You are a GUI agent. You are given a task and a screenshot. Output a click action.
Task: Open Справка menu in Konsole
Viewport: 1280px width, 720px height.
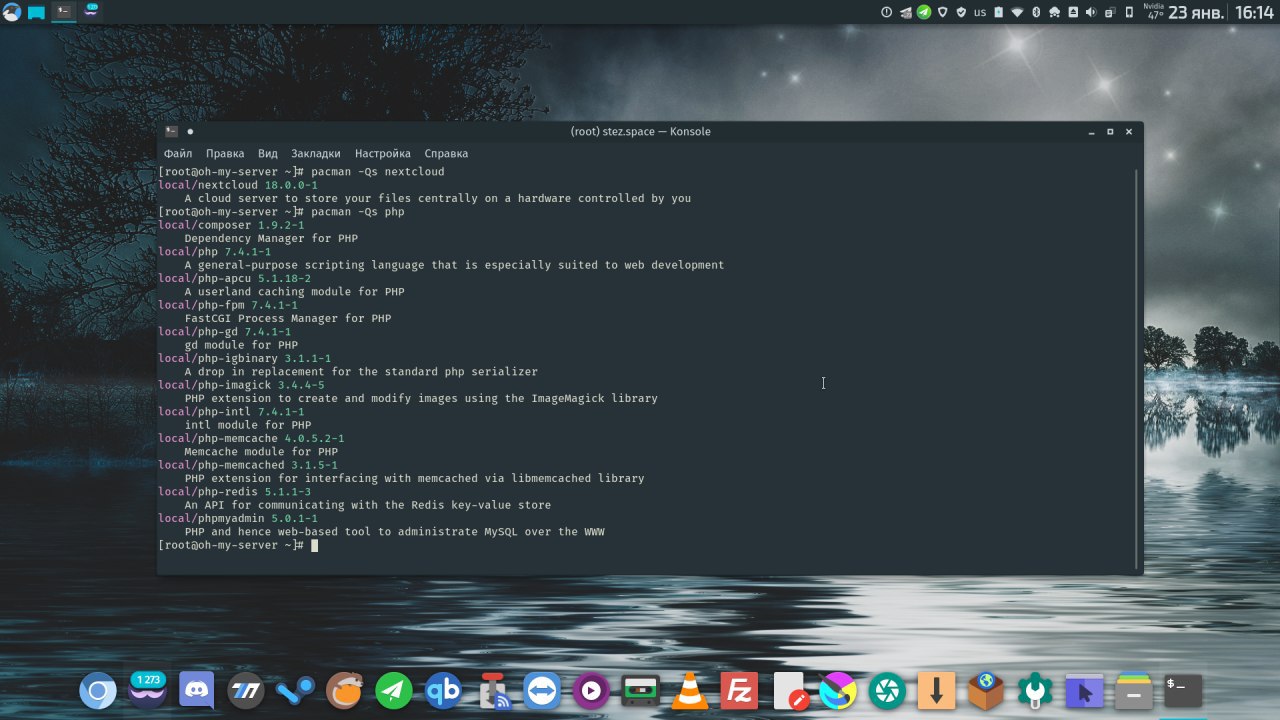pos(446,154)
